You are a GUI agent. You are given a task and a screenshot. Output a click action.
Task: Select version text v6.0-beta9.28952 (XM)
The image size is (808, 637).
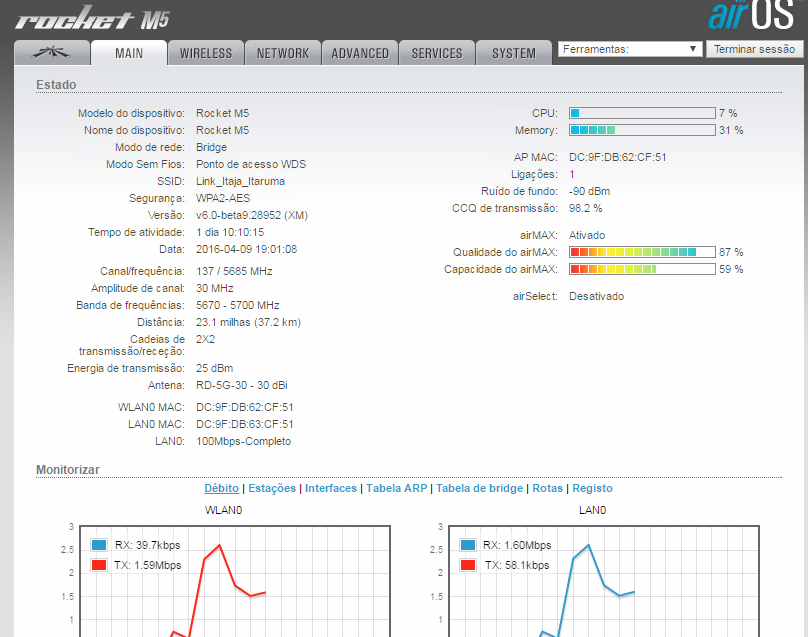(251, 215)
